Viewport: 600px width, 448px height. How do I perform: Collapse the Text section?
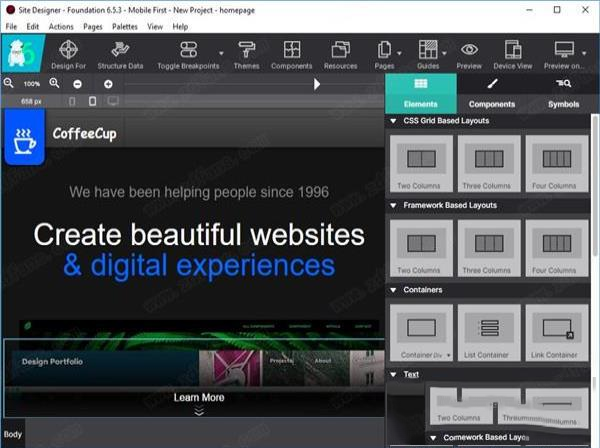click(393, 375)
